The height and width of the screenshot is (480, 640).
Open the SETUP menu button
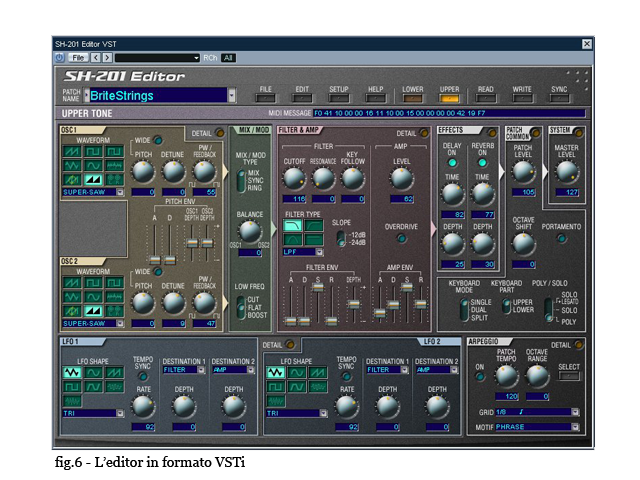tap(339, 98)
